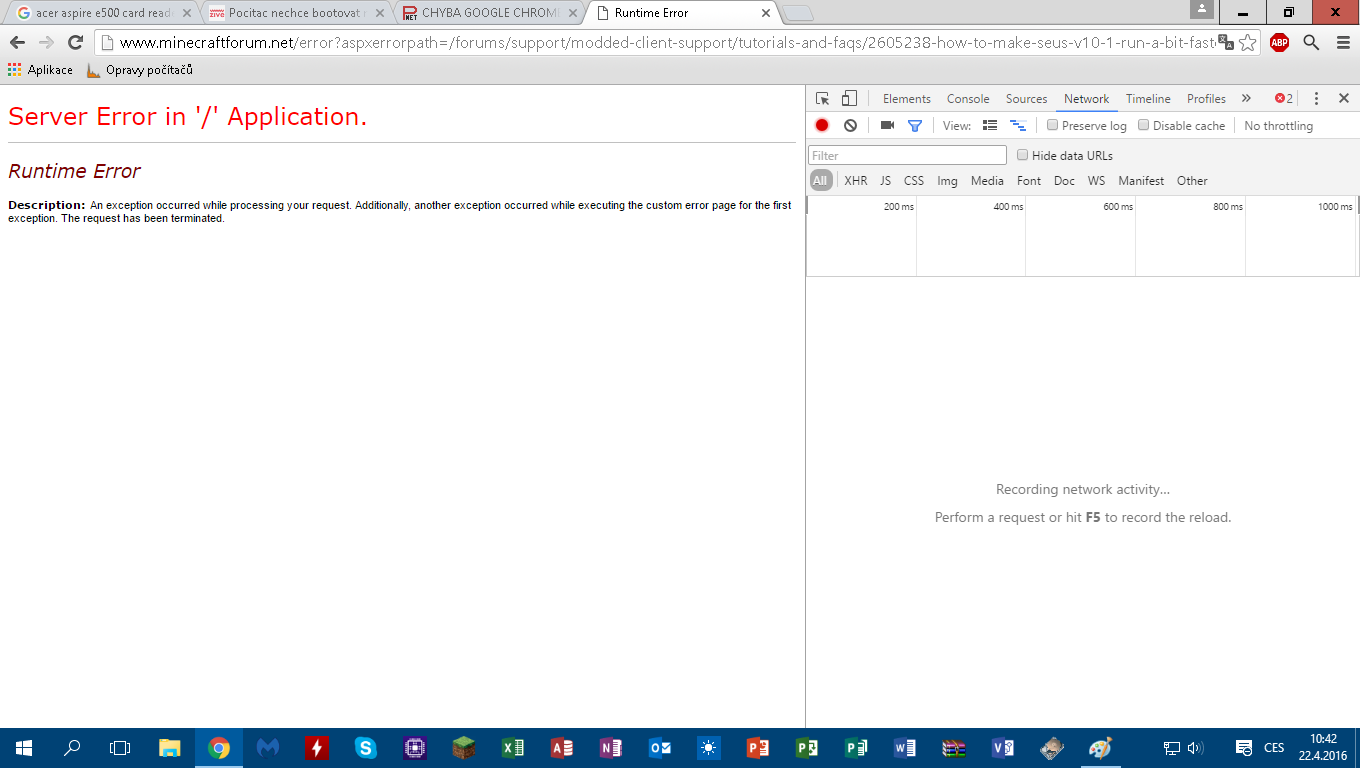The width and height of the screenshot is (1360, 768).
Task: Click the 200 ms timeline marker
Action: 898,207
